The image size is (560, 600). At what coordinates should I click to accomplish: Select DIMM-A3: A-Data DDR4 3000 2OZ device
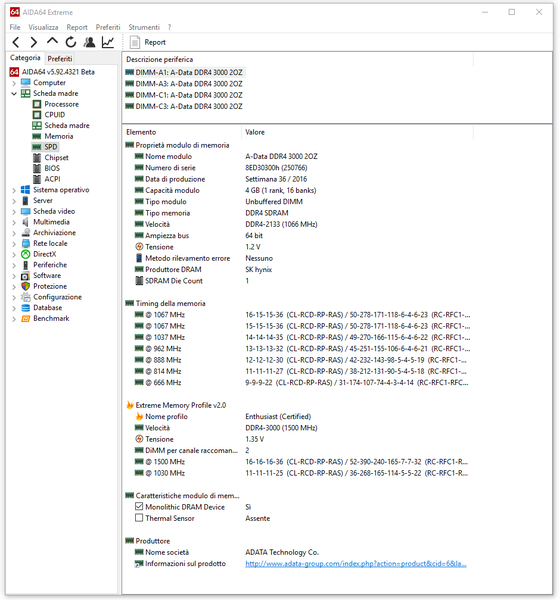pyautogui.click(x=184, y=84)
